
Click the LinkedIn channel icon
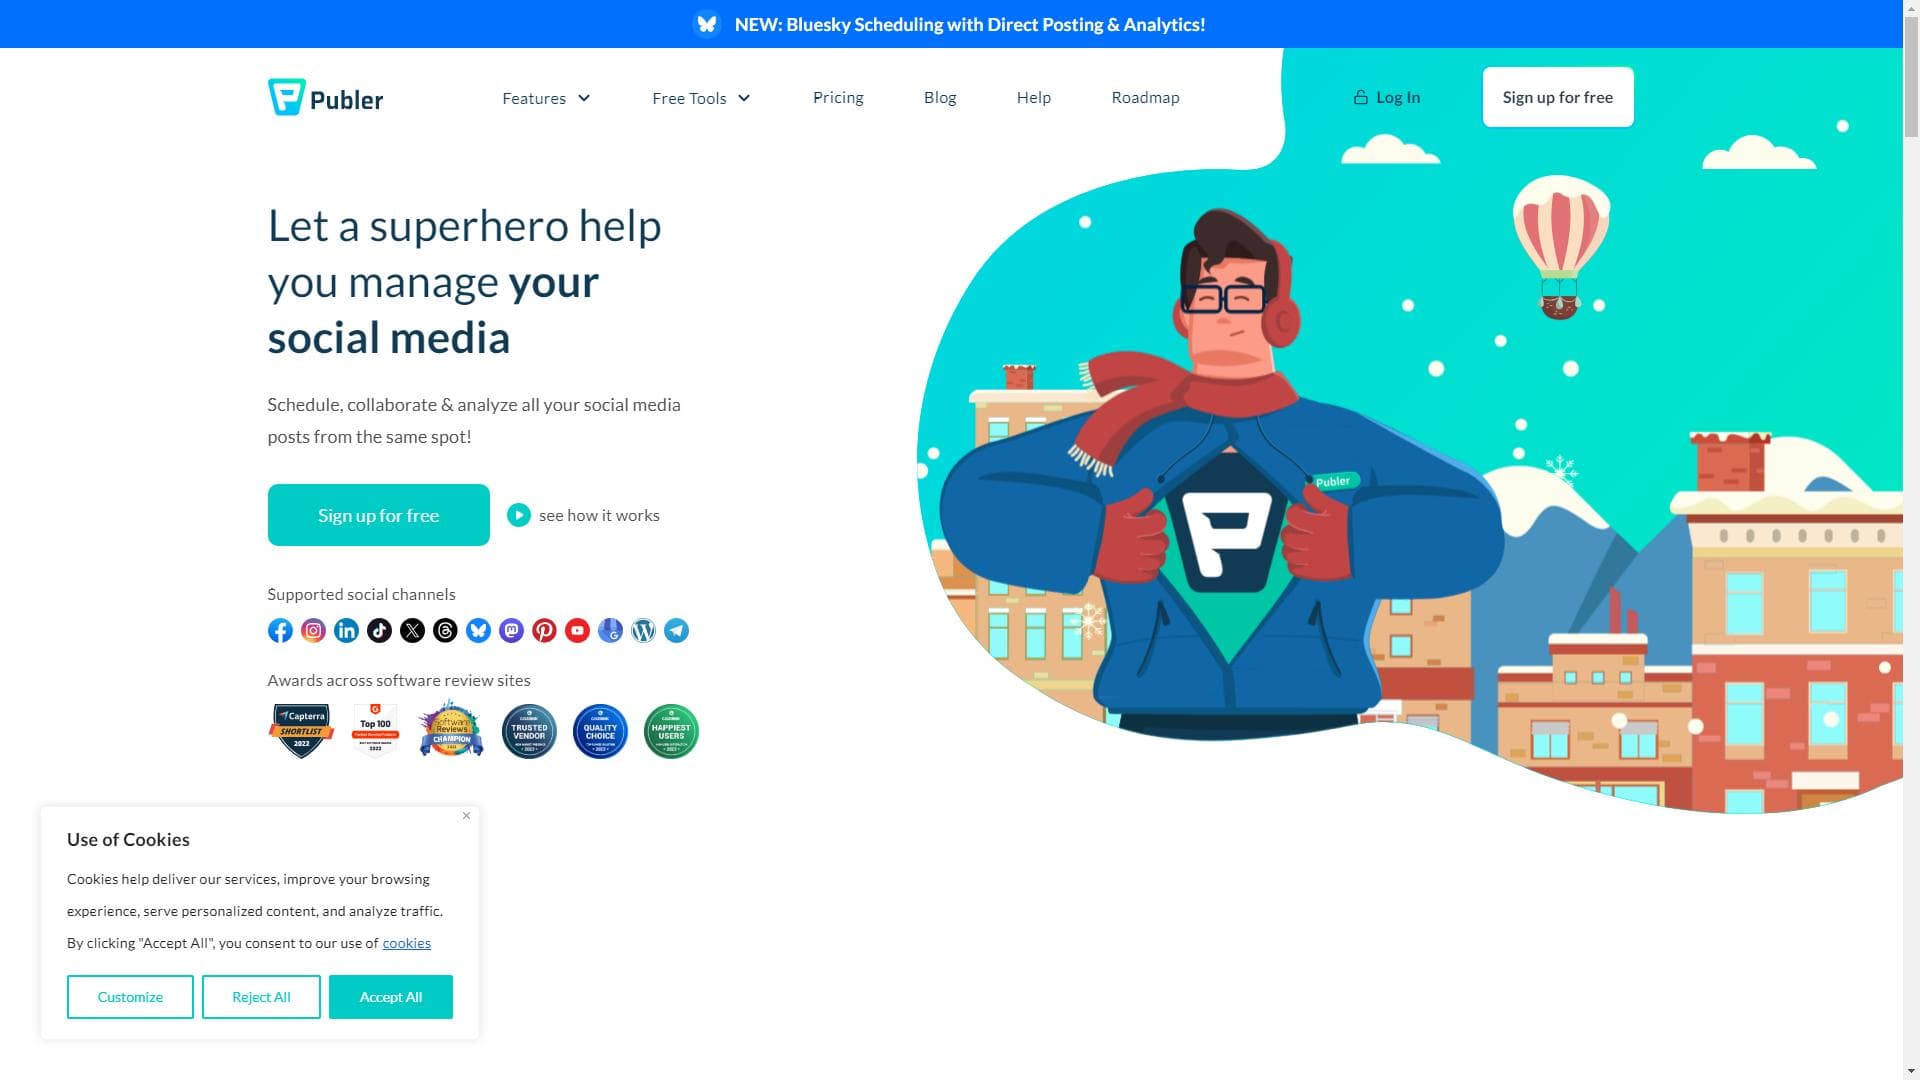click(346, 630)
